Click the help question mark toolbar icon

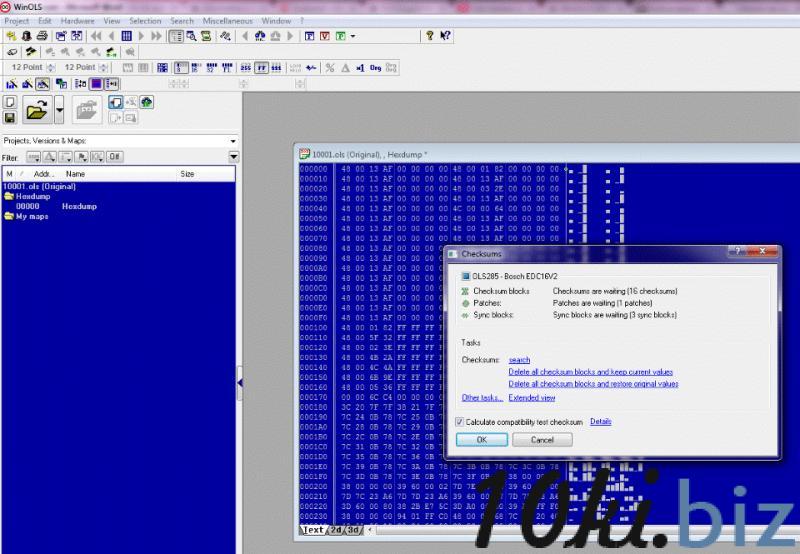tap(430, 36)
